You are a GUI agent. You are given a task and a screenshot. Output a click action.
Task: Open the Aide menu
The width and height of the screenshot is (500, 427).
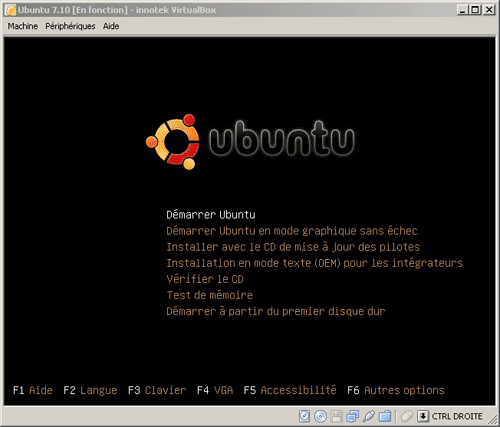point(111,26)
